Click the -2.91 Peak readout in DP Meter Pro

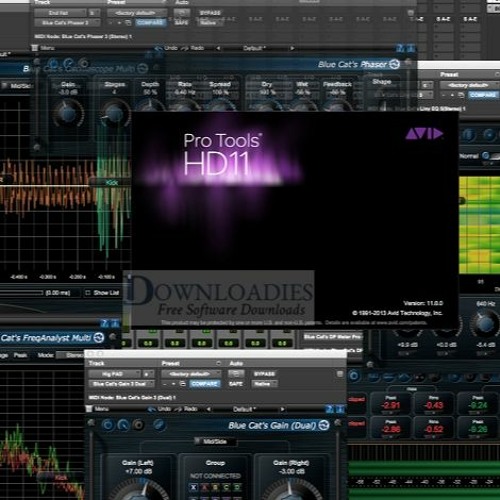pos(390,405)
